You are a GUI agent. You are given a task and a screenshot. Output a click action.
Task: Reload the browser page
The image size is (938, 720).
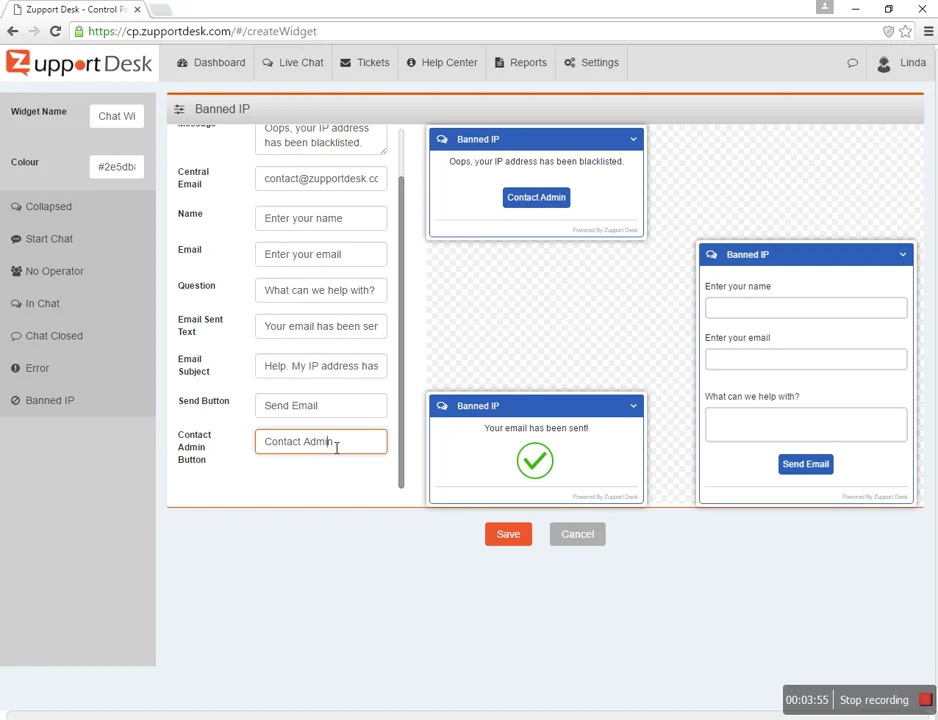(x=56, y=31)
